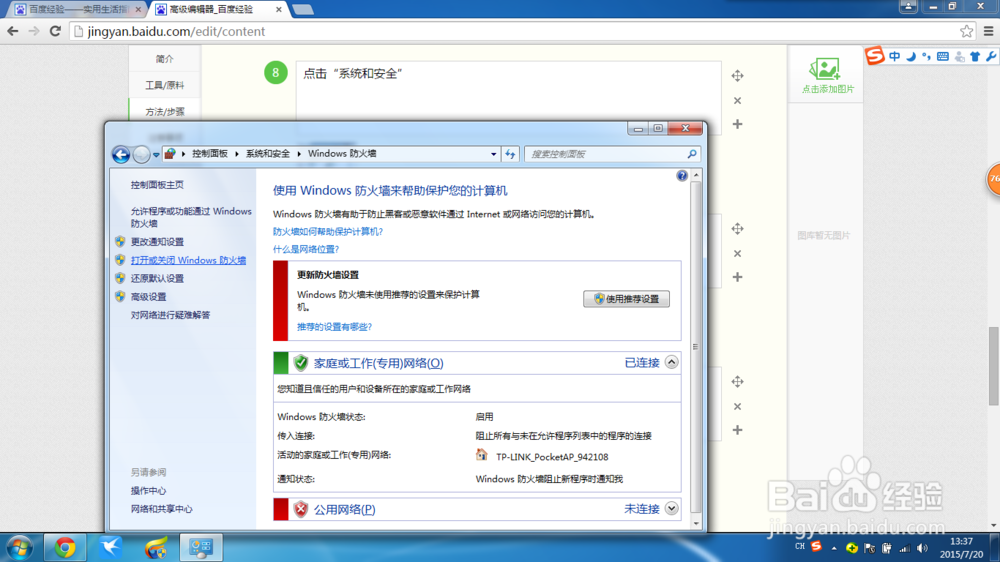1000x562 pixels.
Task: Open 网络和共享中心 link
Action: pos(161,509)
